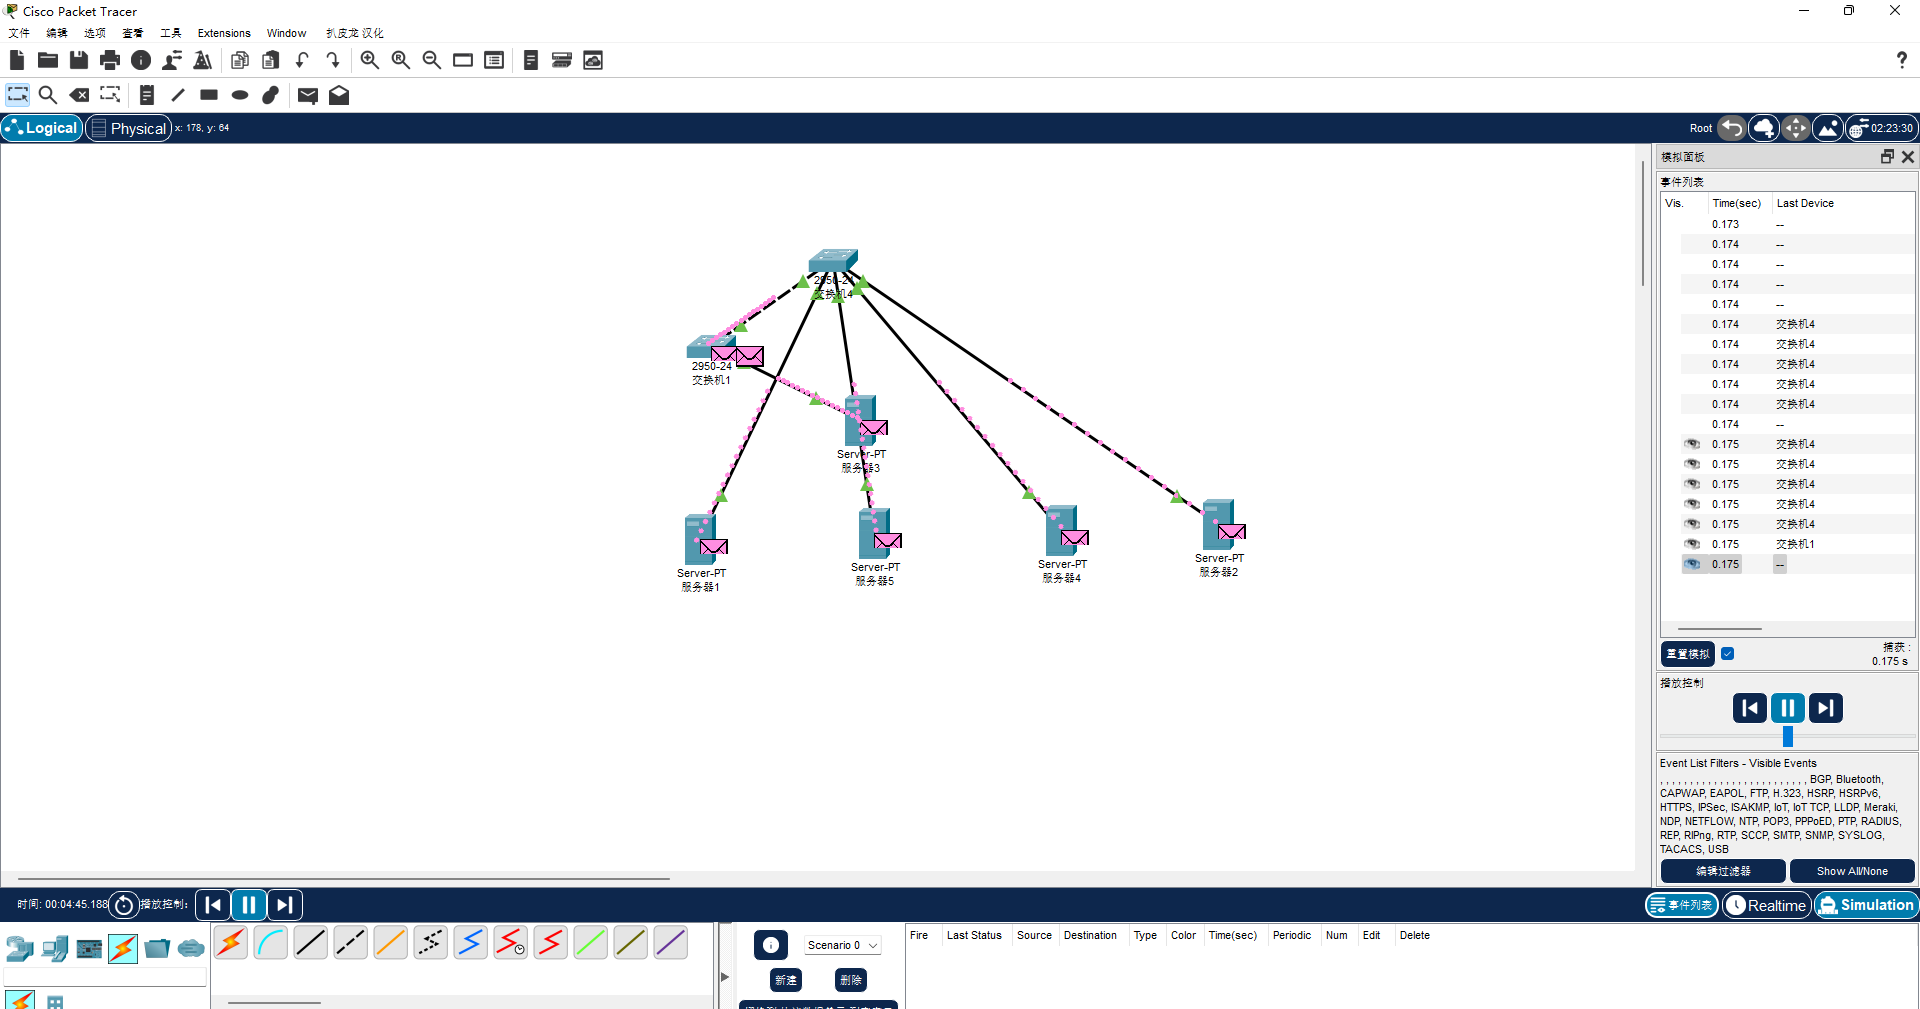The height and width of the screenshot is (1009, 1920).
Task: Open an existing file via the folder icon
Action: pos(47,60)
